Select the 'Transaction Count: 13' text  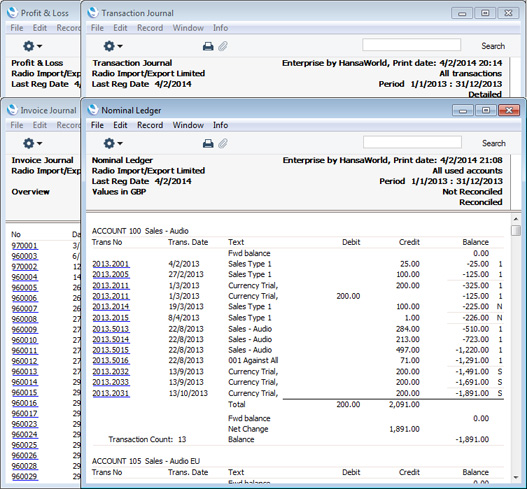(147, 439)
